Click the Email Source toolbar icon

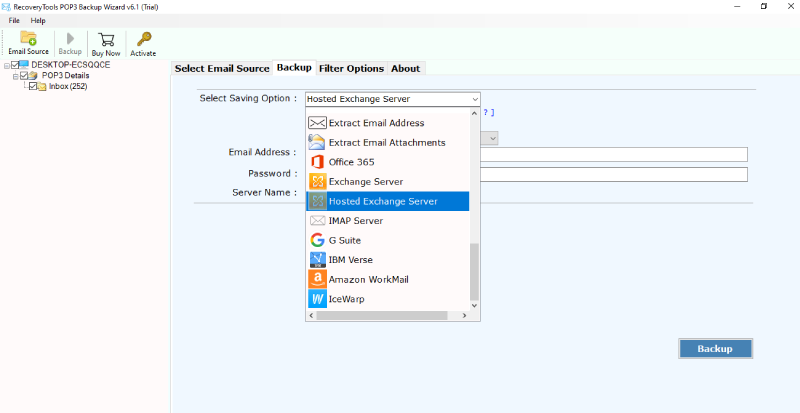[x=28, y=42]
